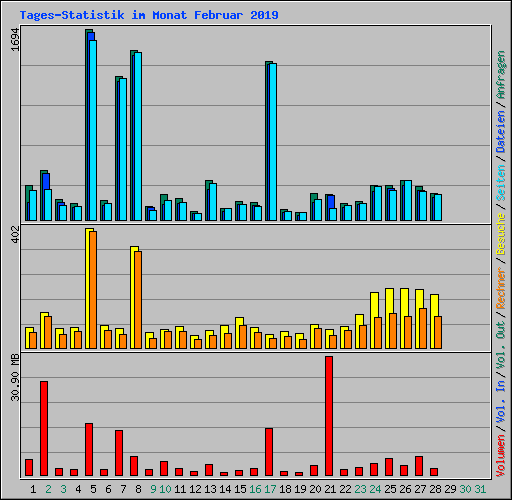The width and height of the screenshot is (512, 500).
Task: Click day label 31 on the x-axis
Action: point(480,489)
